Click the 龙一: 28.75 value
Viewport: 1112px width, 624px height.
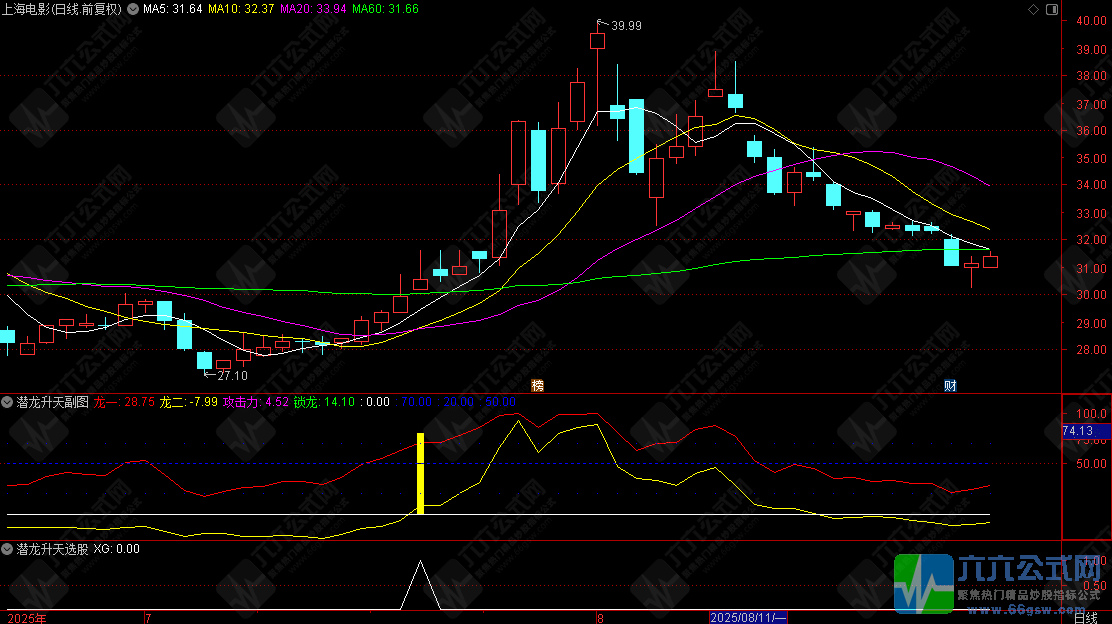click(124, 402)
